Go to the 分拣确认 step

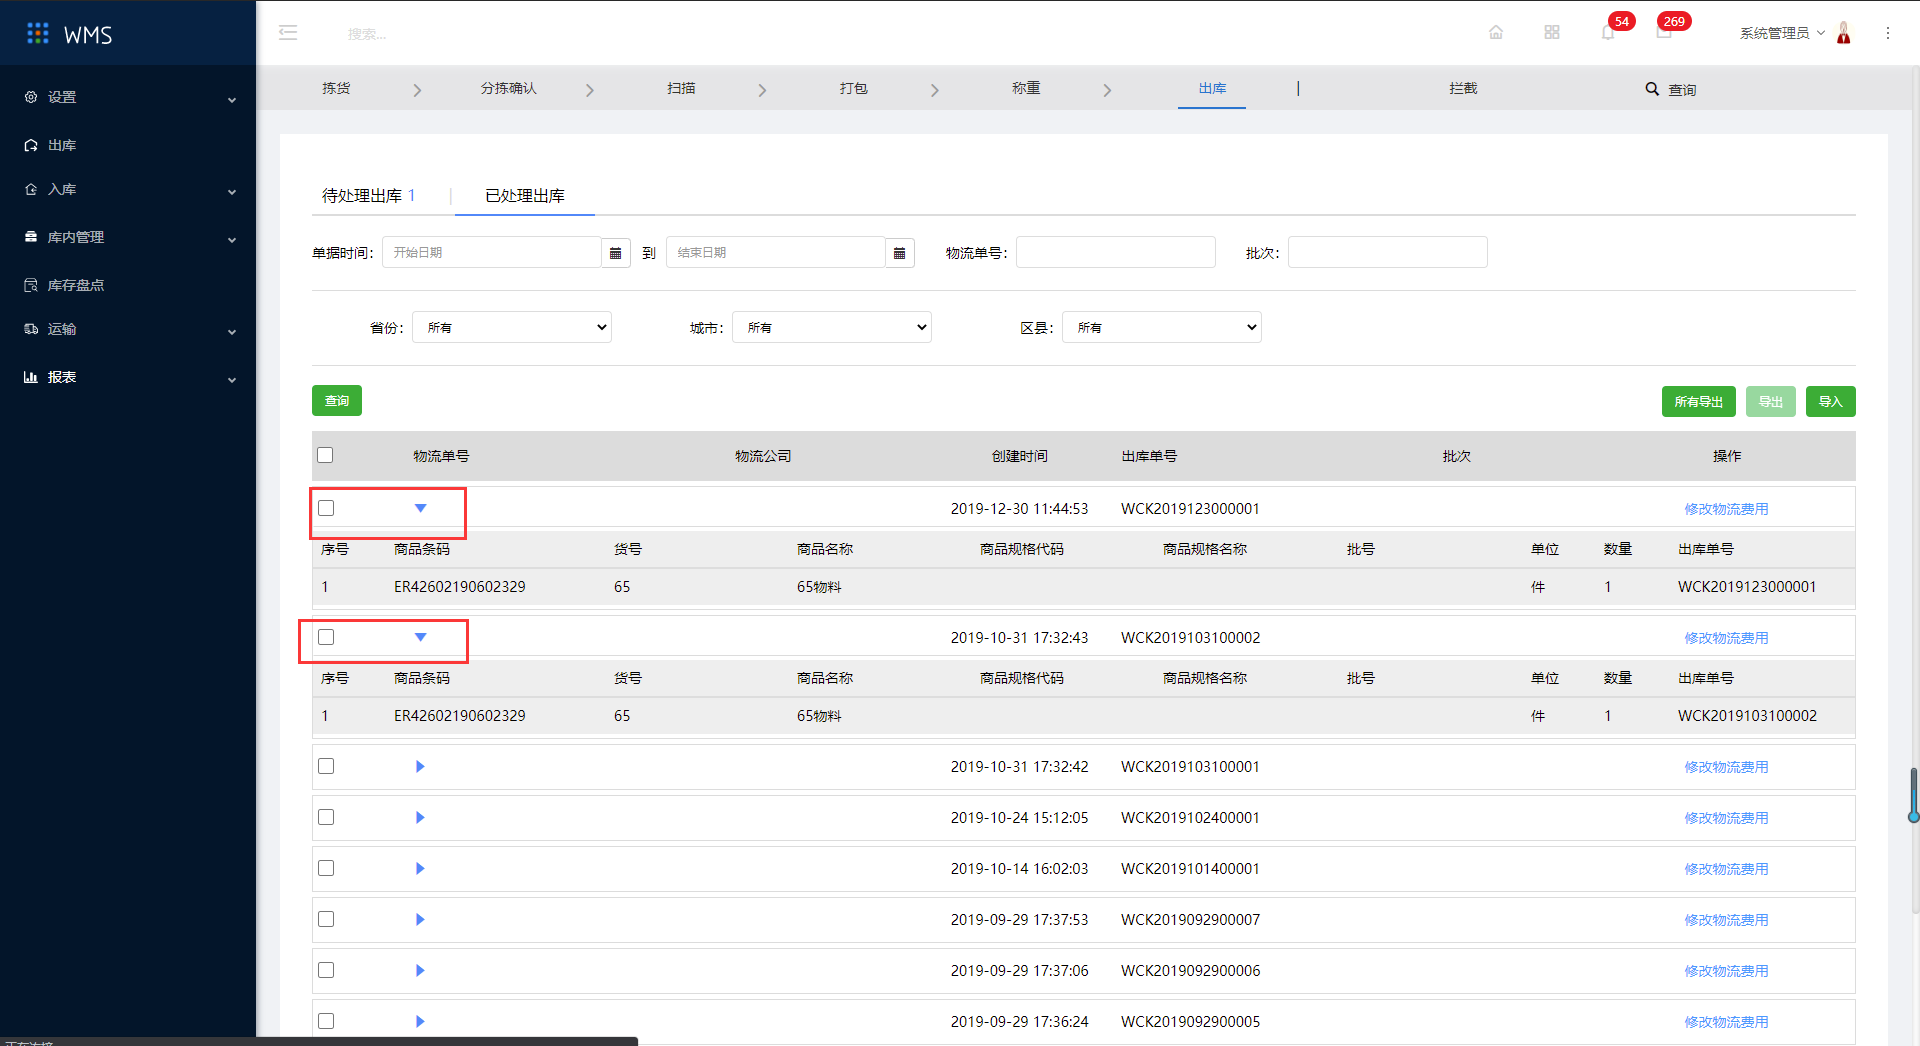pos(509,88)
